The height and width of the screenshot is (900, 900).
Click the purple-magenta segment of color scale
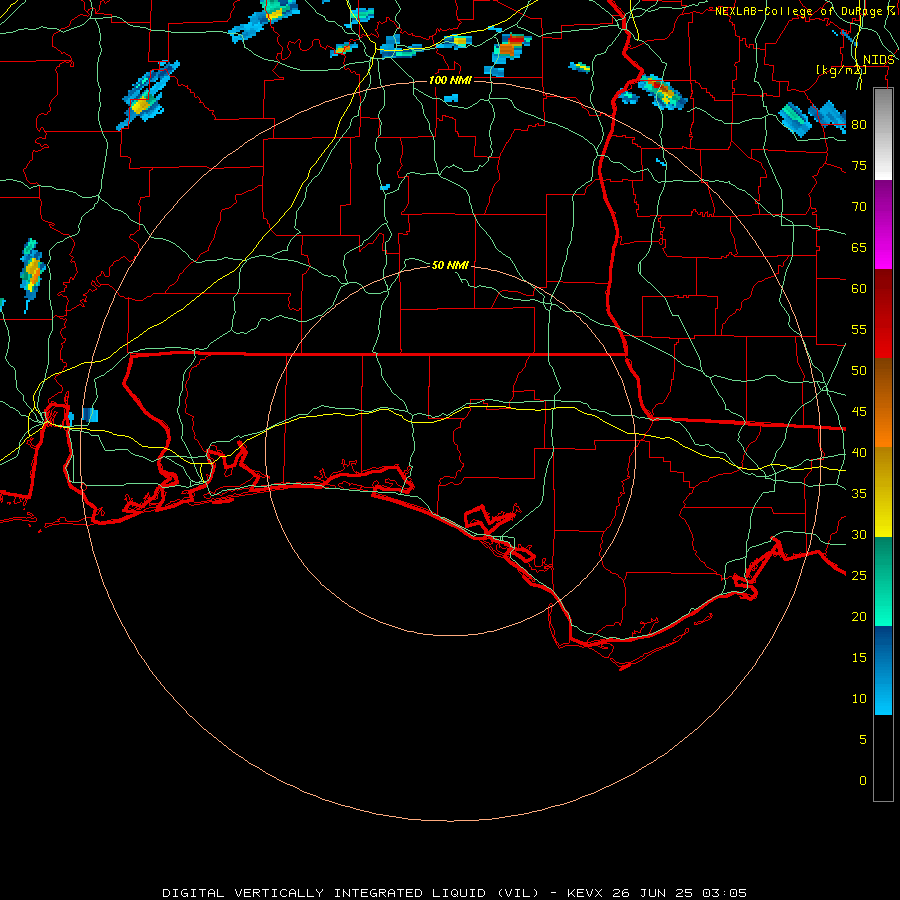click(883, 224)
